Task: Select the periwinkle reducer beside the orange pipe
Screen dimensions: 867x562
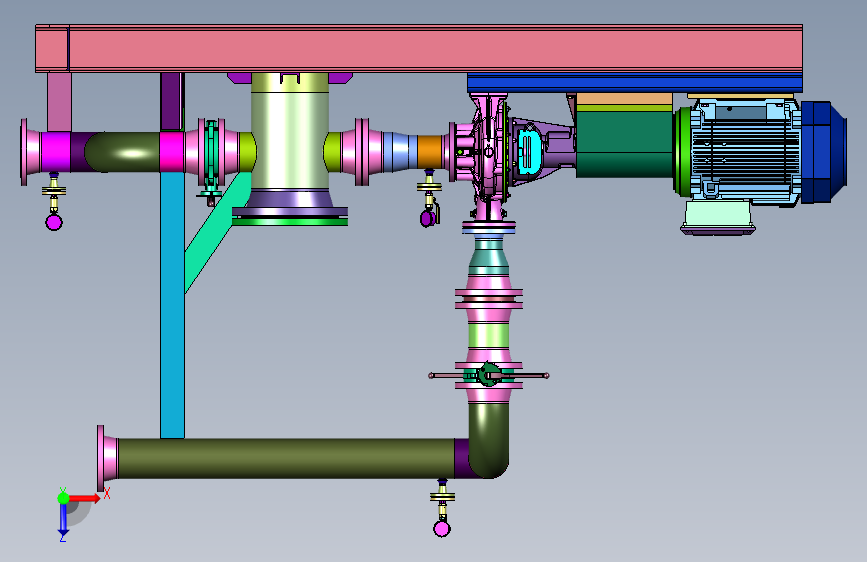Action: pyautogui.click(x=399, y=152)
